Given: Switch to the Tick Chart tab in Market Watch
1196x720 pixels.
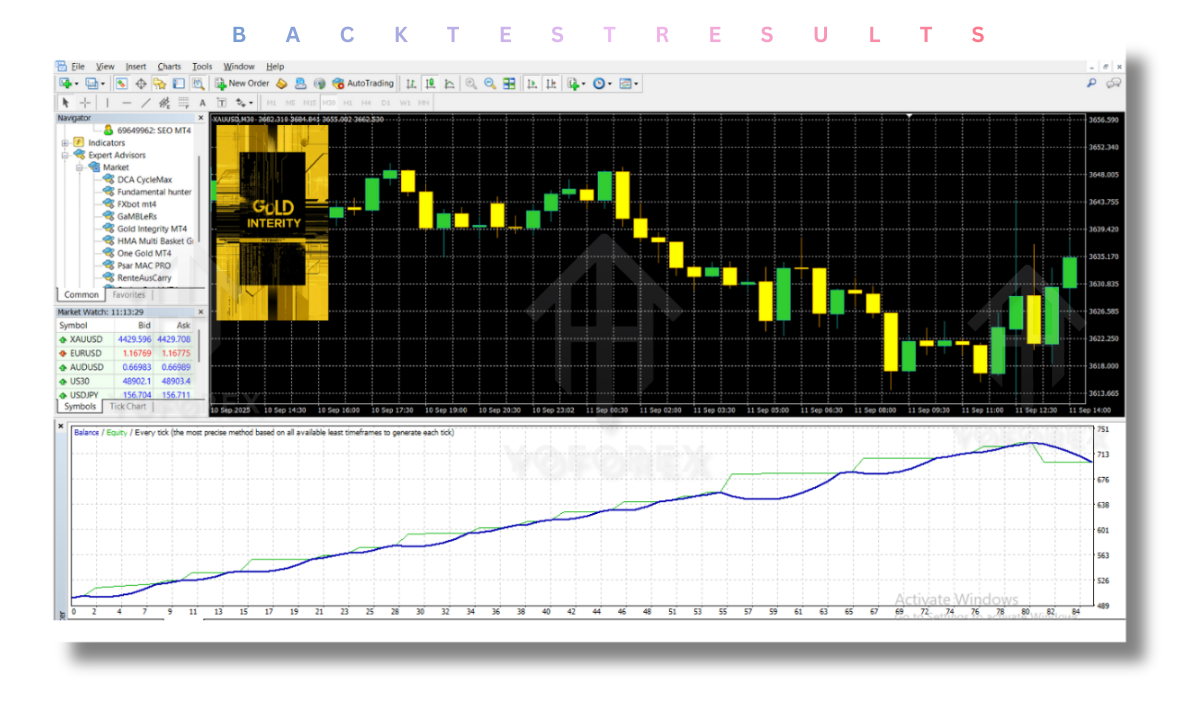Looking at the screenshot, I should [x=129, y=406].
